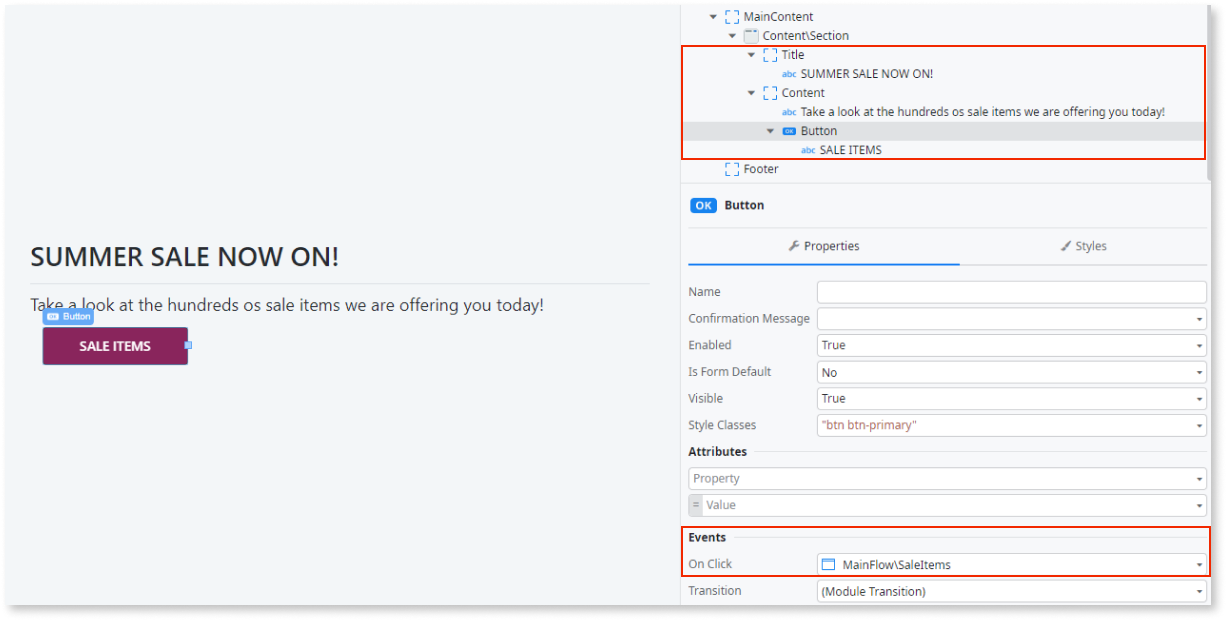Click the OK Button icon in the properties header
Image resolution: width=1226 pixels, height=620 pixels.
(703, 205)
